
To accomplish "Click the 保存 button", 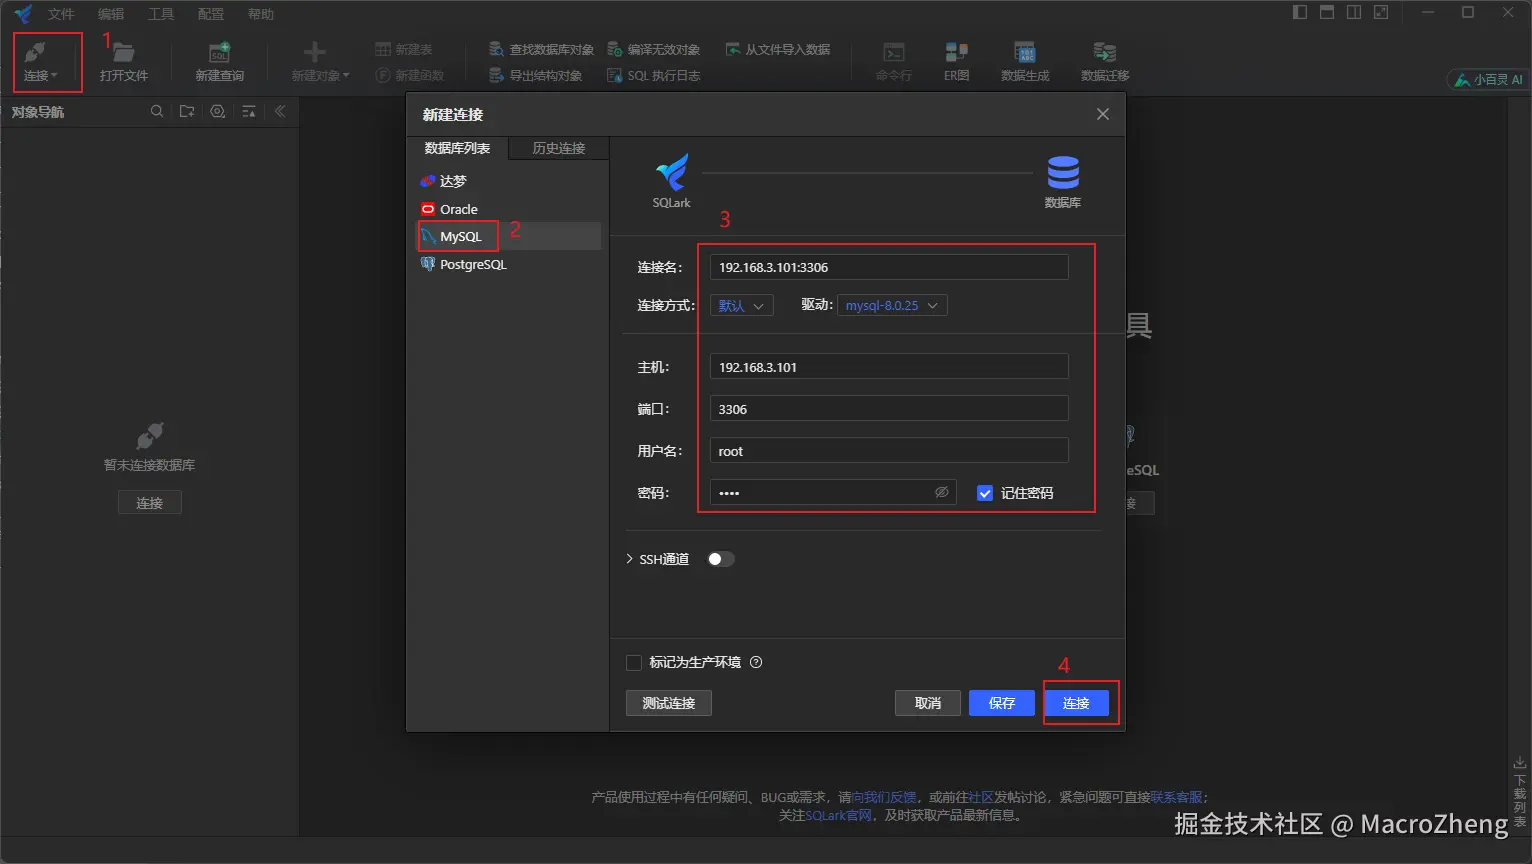I will tap(1002, 703).
